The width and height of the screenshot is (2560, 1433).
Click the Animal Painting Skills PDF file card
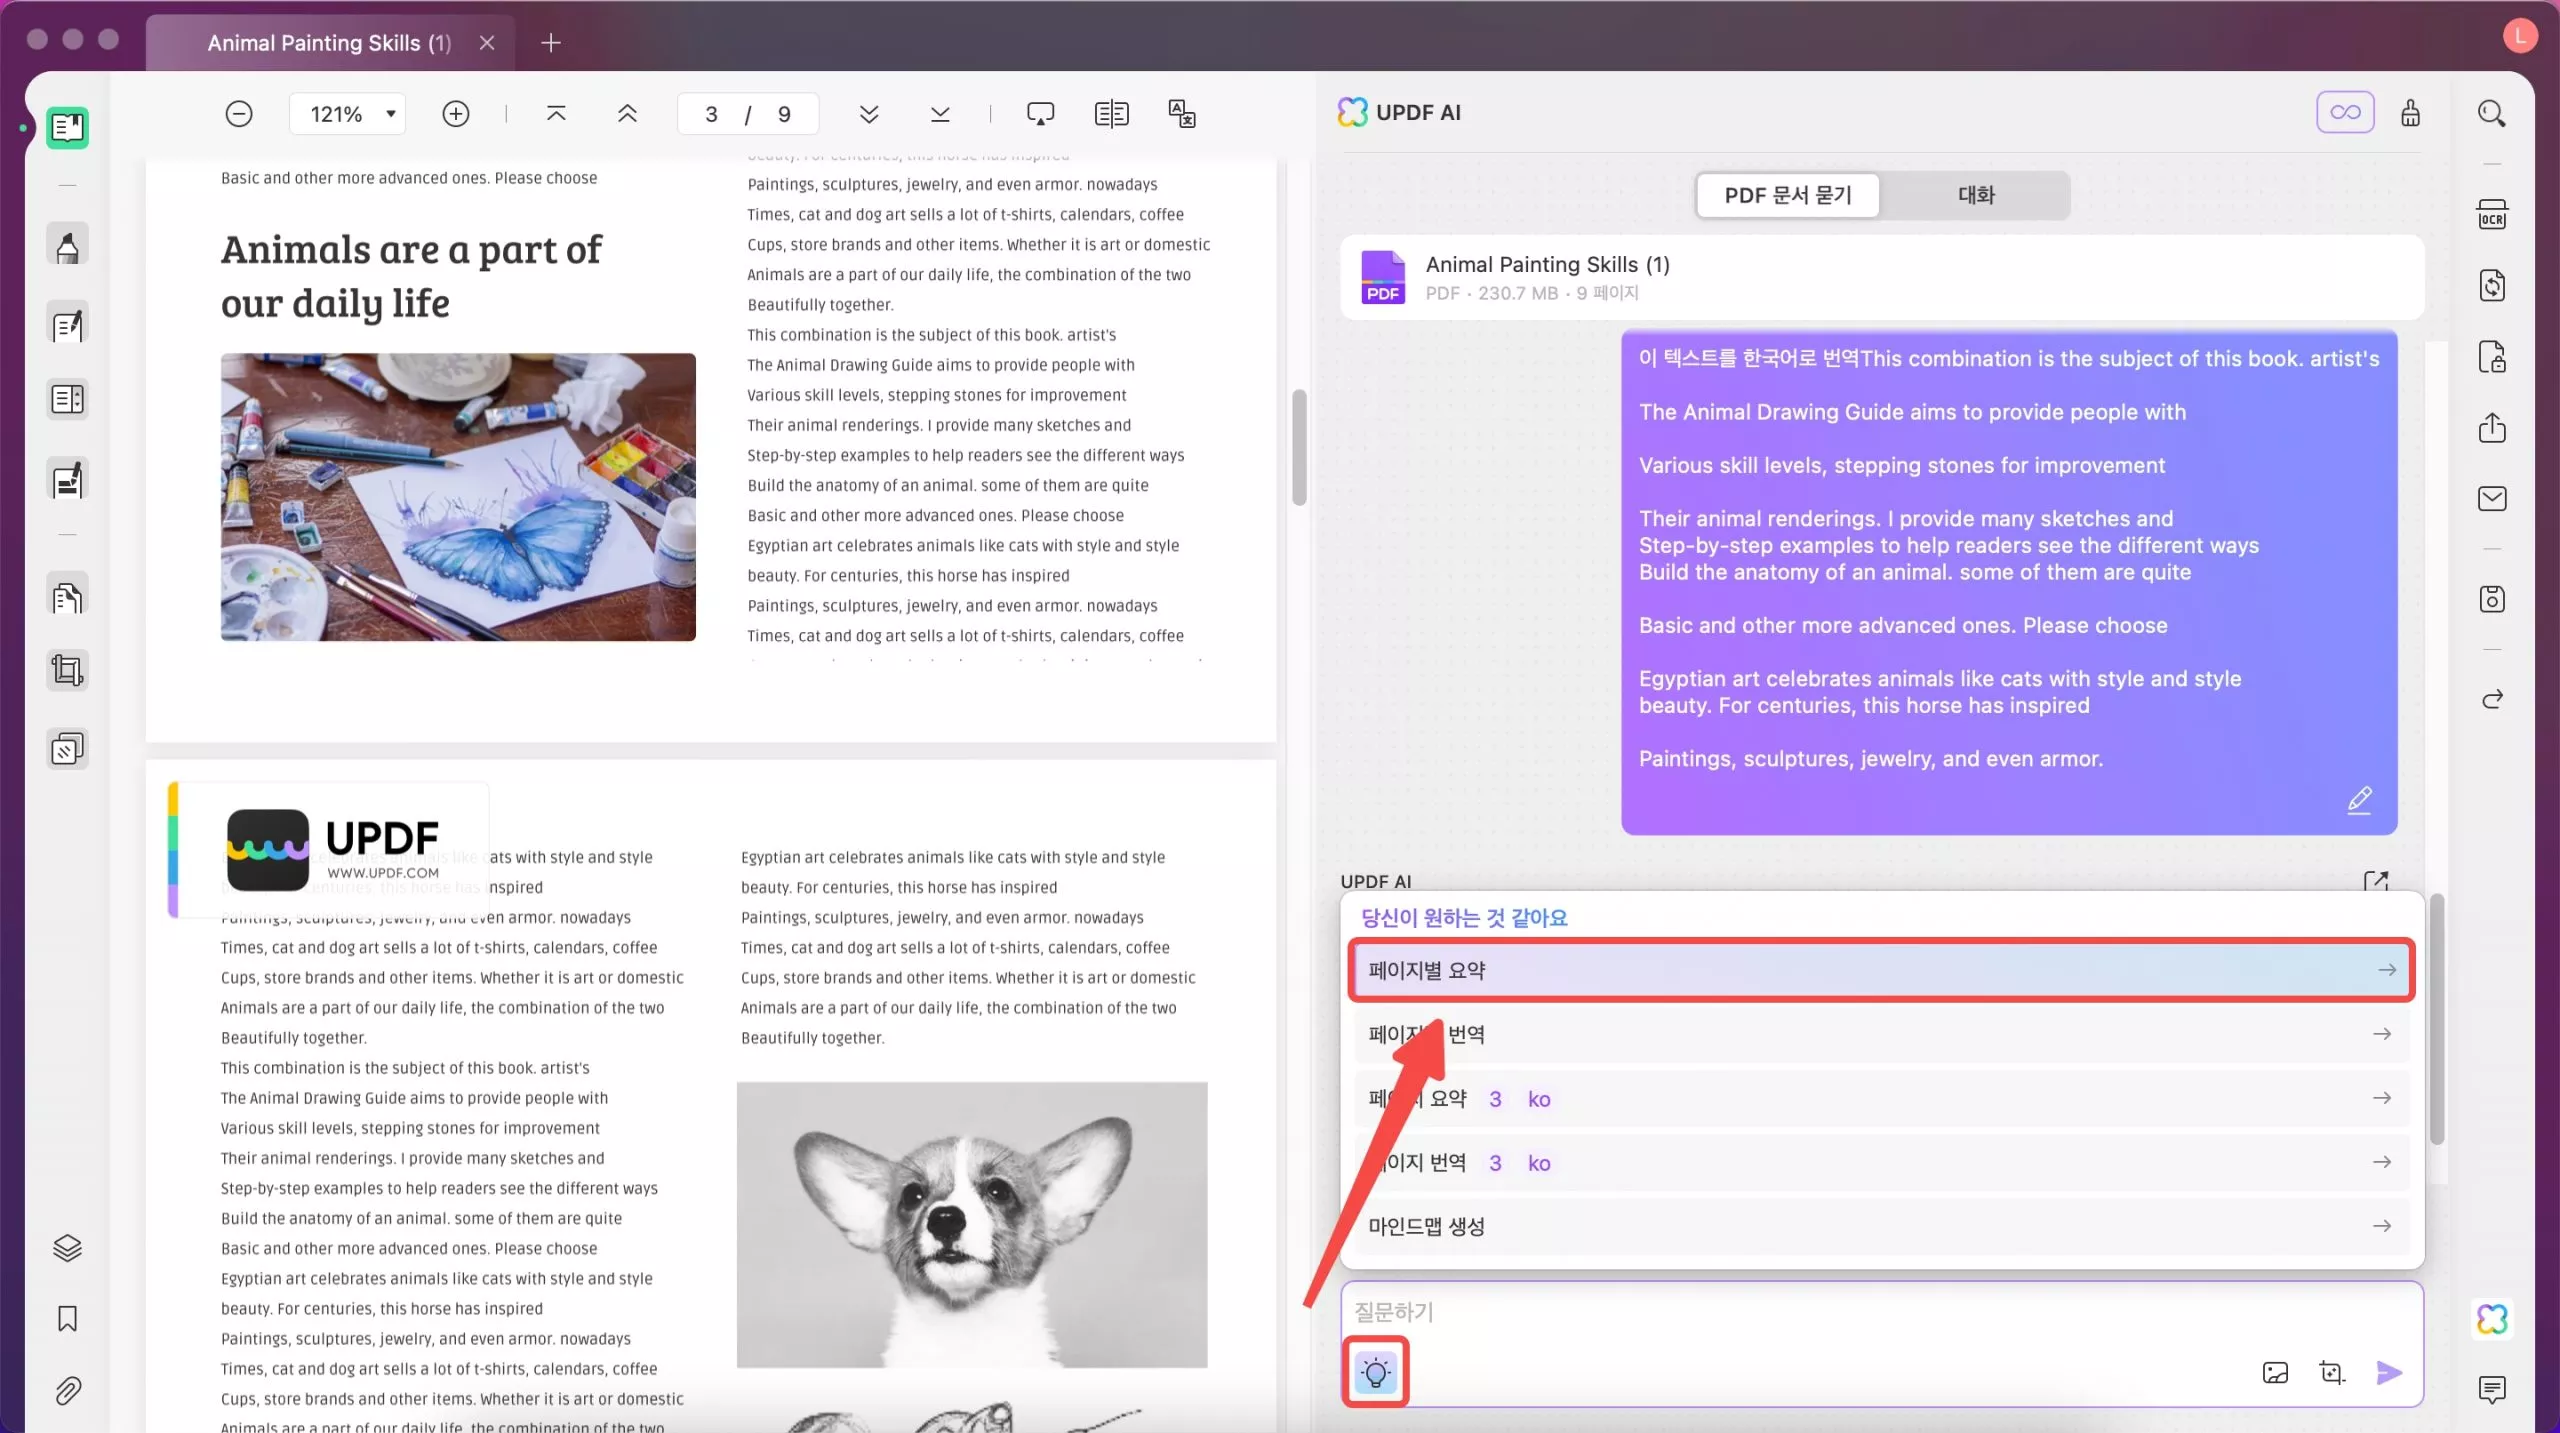[1881, 277]
